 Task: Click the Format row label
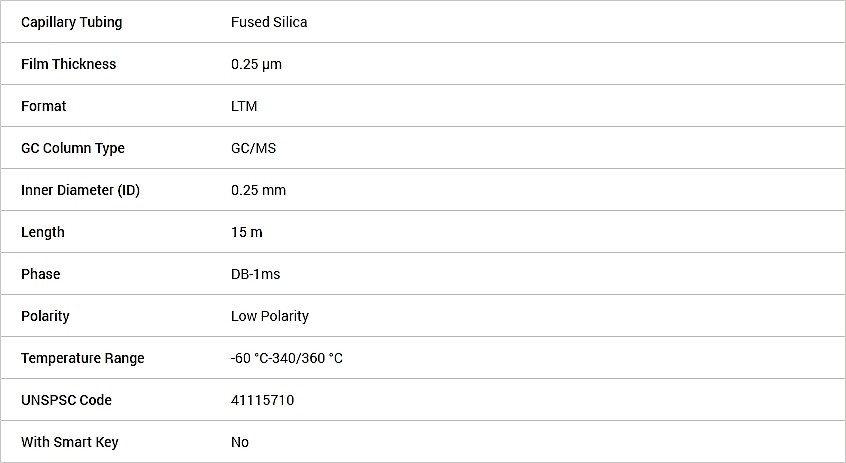tap(44, 106)
